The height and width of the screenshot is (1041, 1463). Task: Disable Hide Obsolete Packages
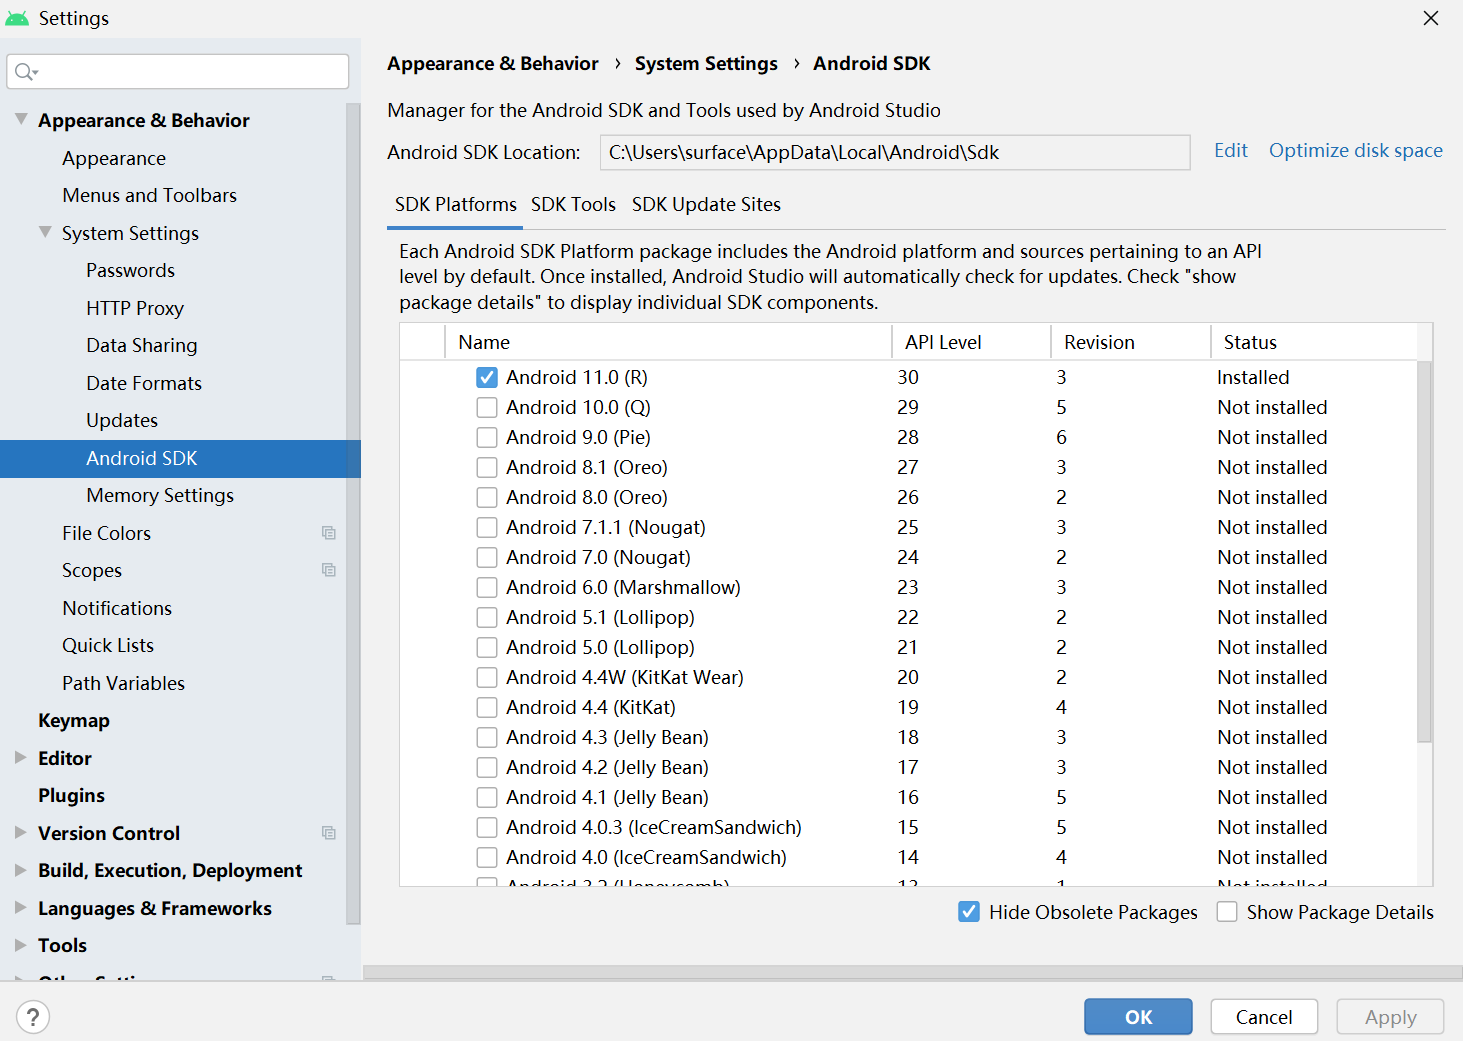(968, 911)
